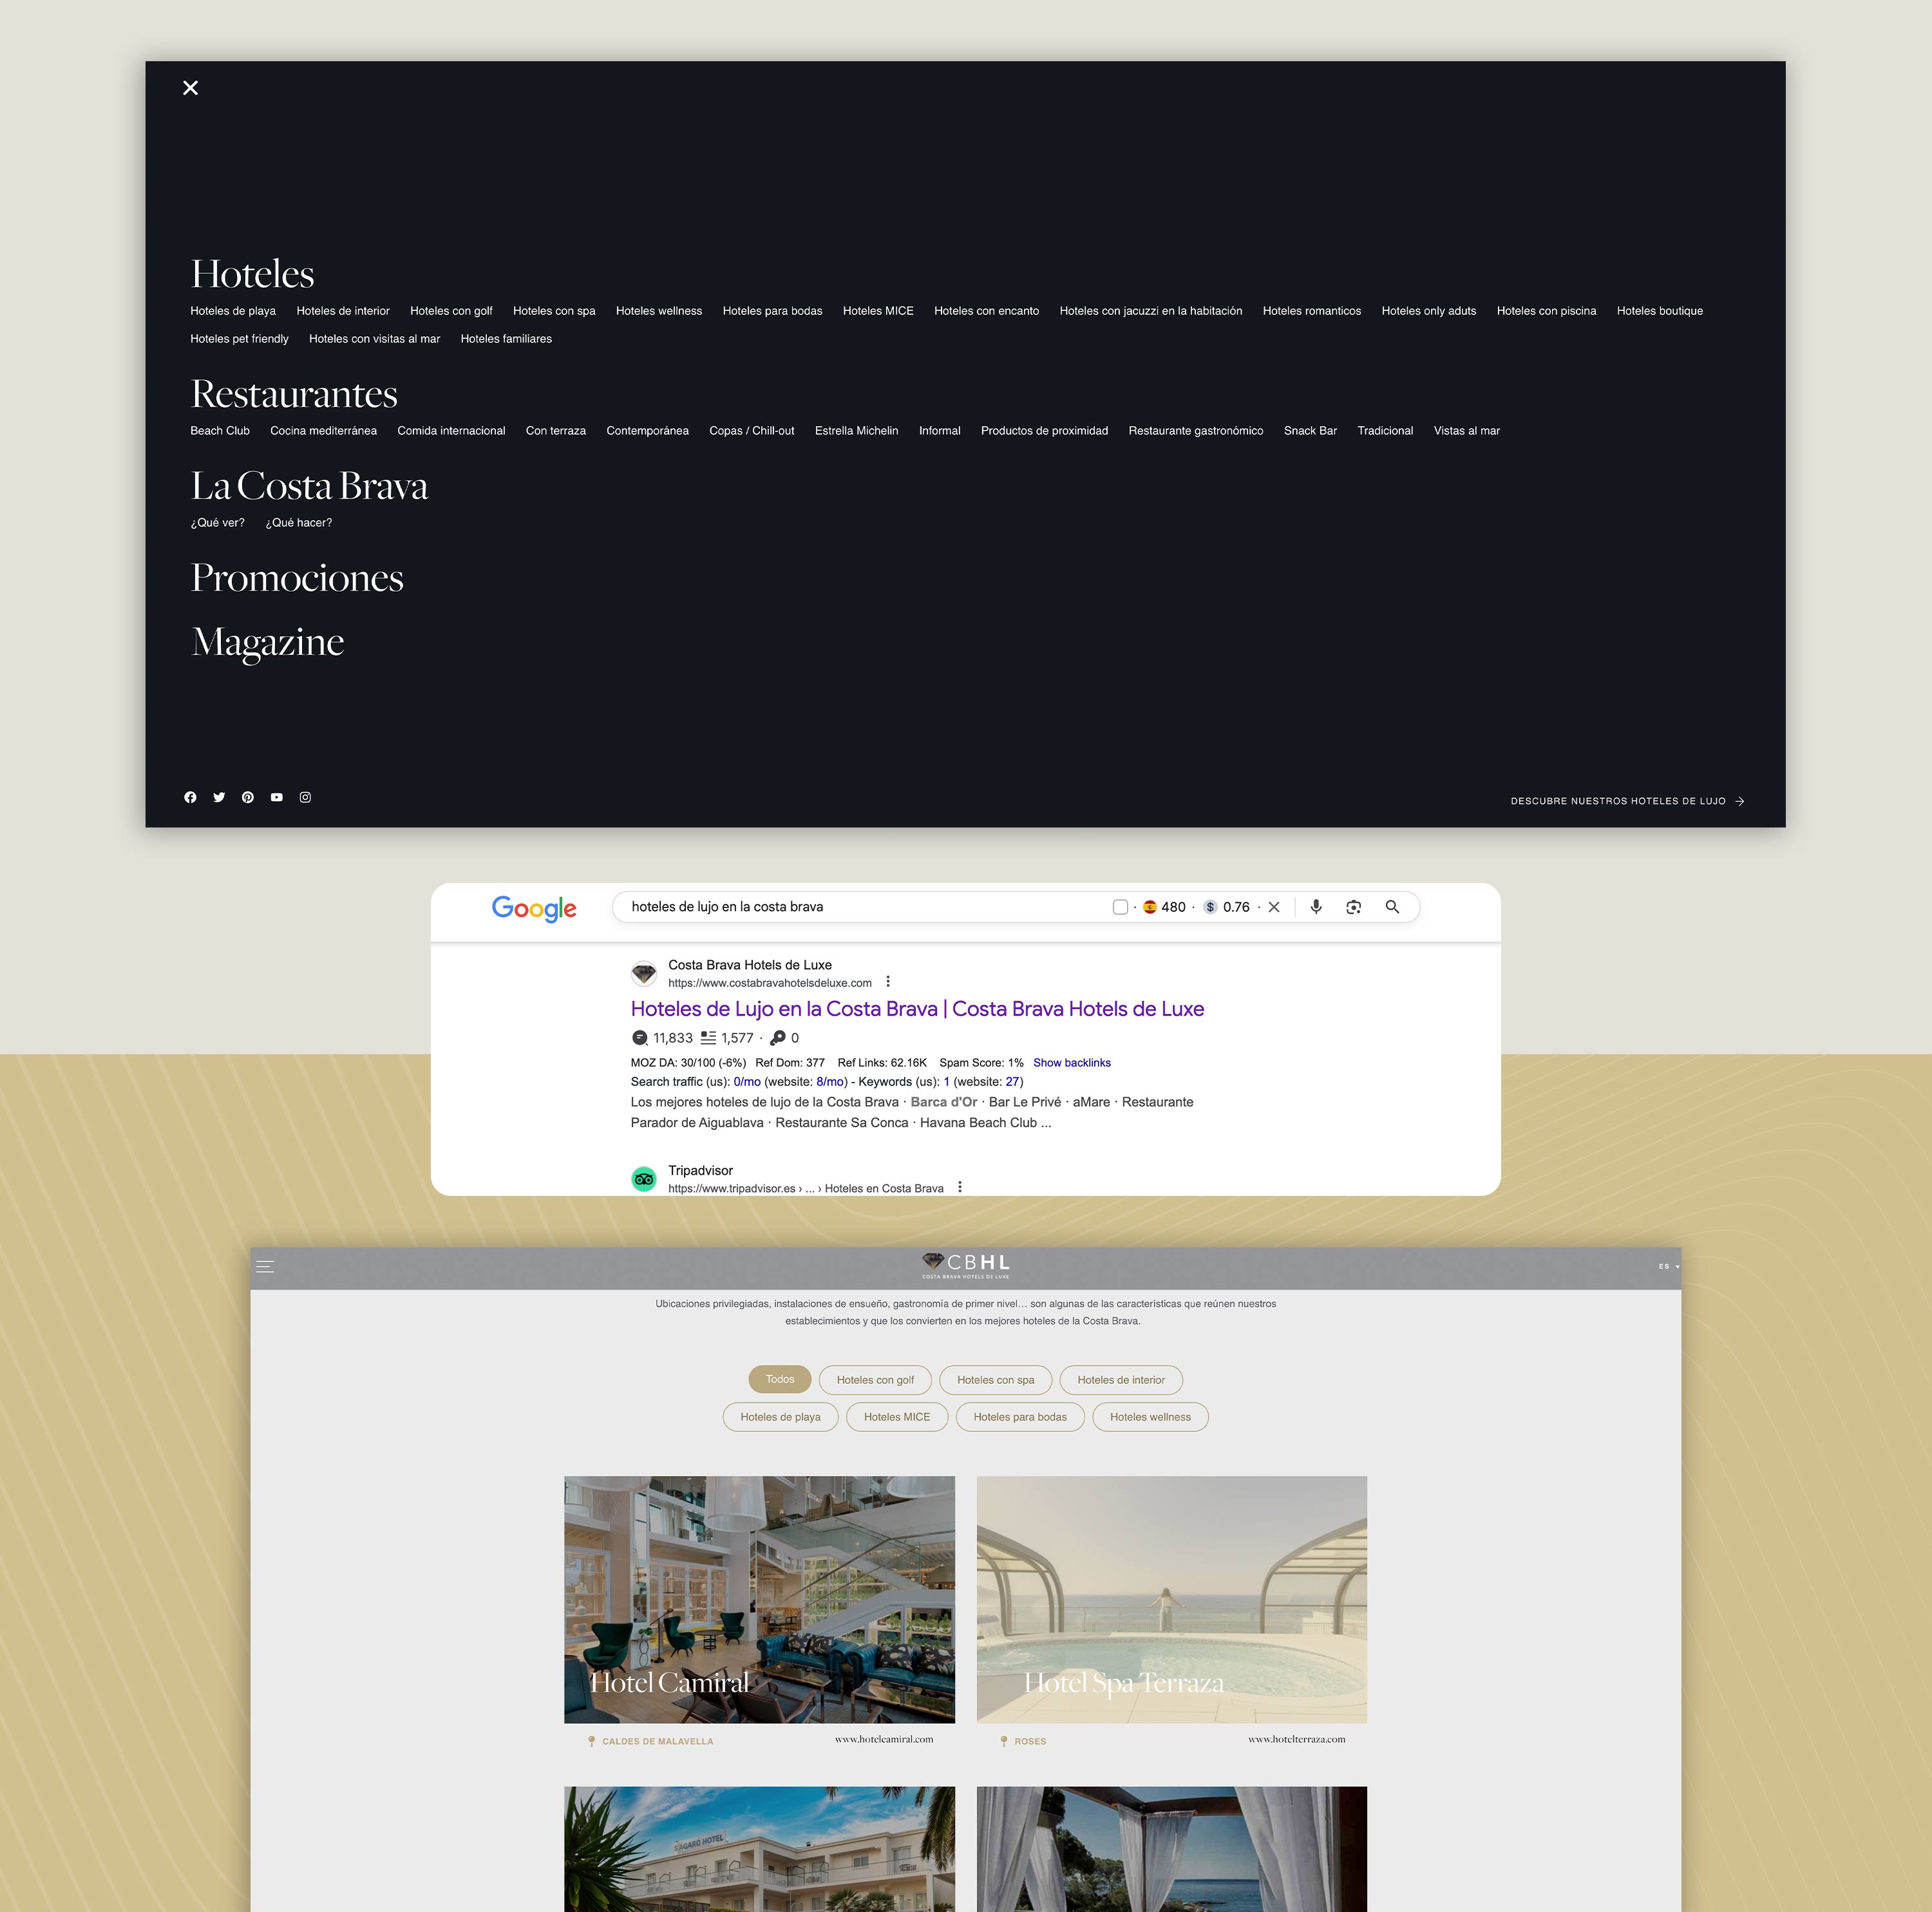This screenshot has width=1932, height=1912.
Task: Open Google Lens image search
Action: pyautogui.click(x=1354, y=907)
